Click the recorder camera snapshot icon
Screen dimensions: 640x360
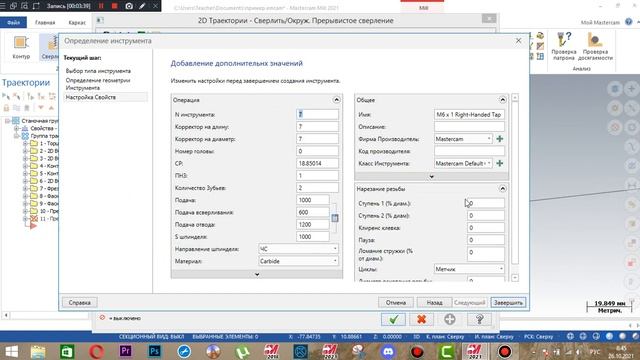click(129, 6)
